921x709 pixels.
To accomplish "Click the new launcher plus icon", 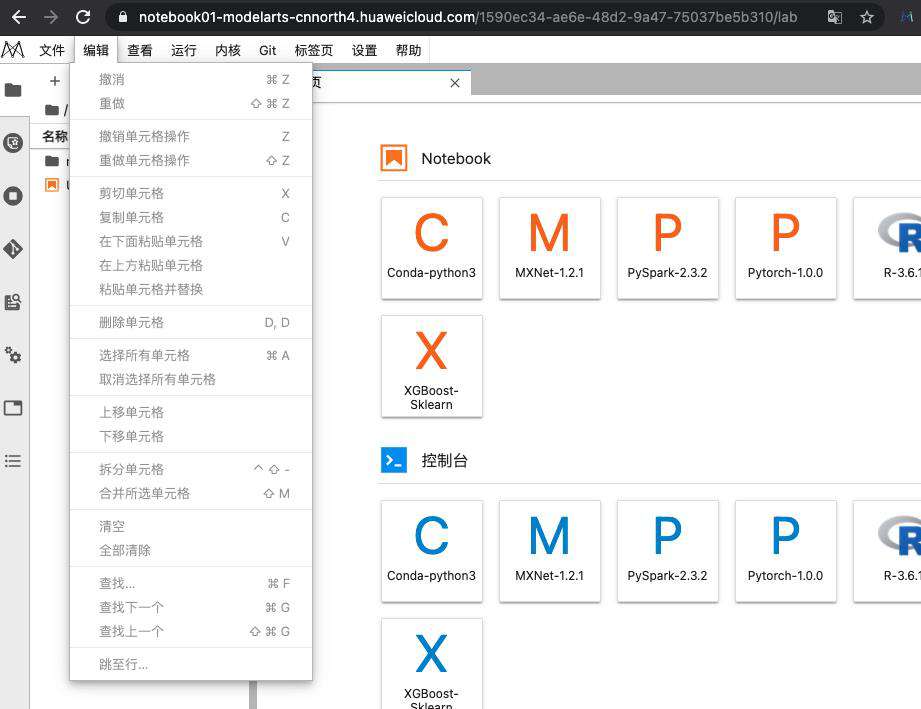I will click(55, 81).
